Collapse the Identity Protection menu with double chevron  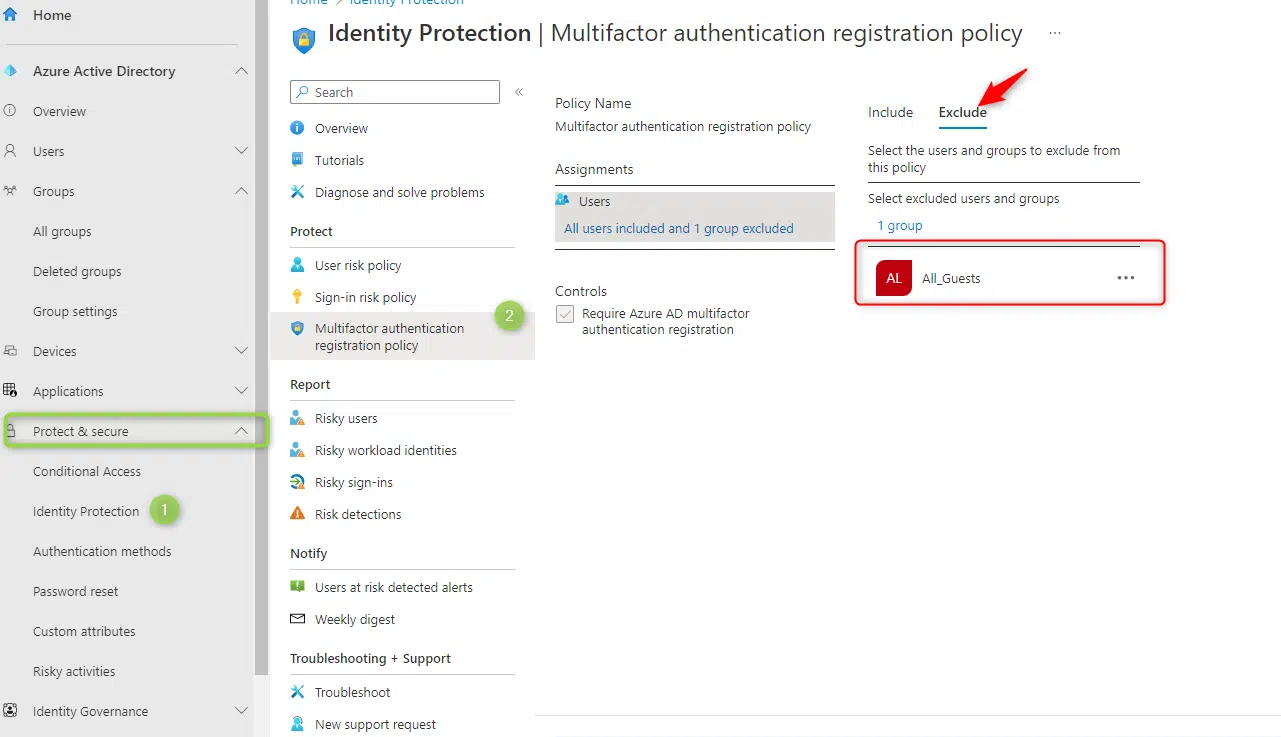coord(519,92)
